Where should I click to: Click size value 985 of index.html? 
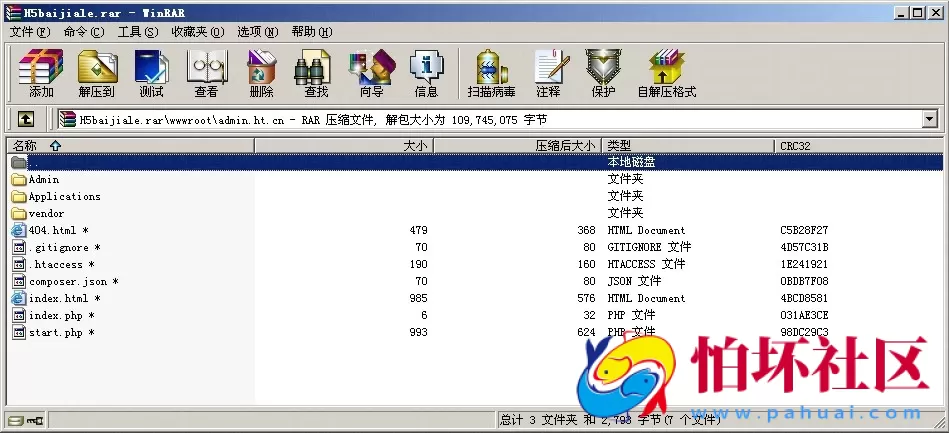[418, 298]
